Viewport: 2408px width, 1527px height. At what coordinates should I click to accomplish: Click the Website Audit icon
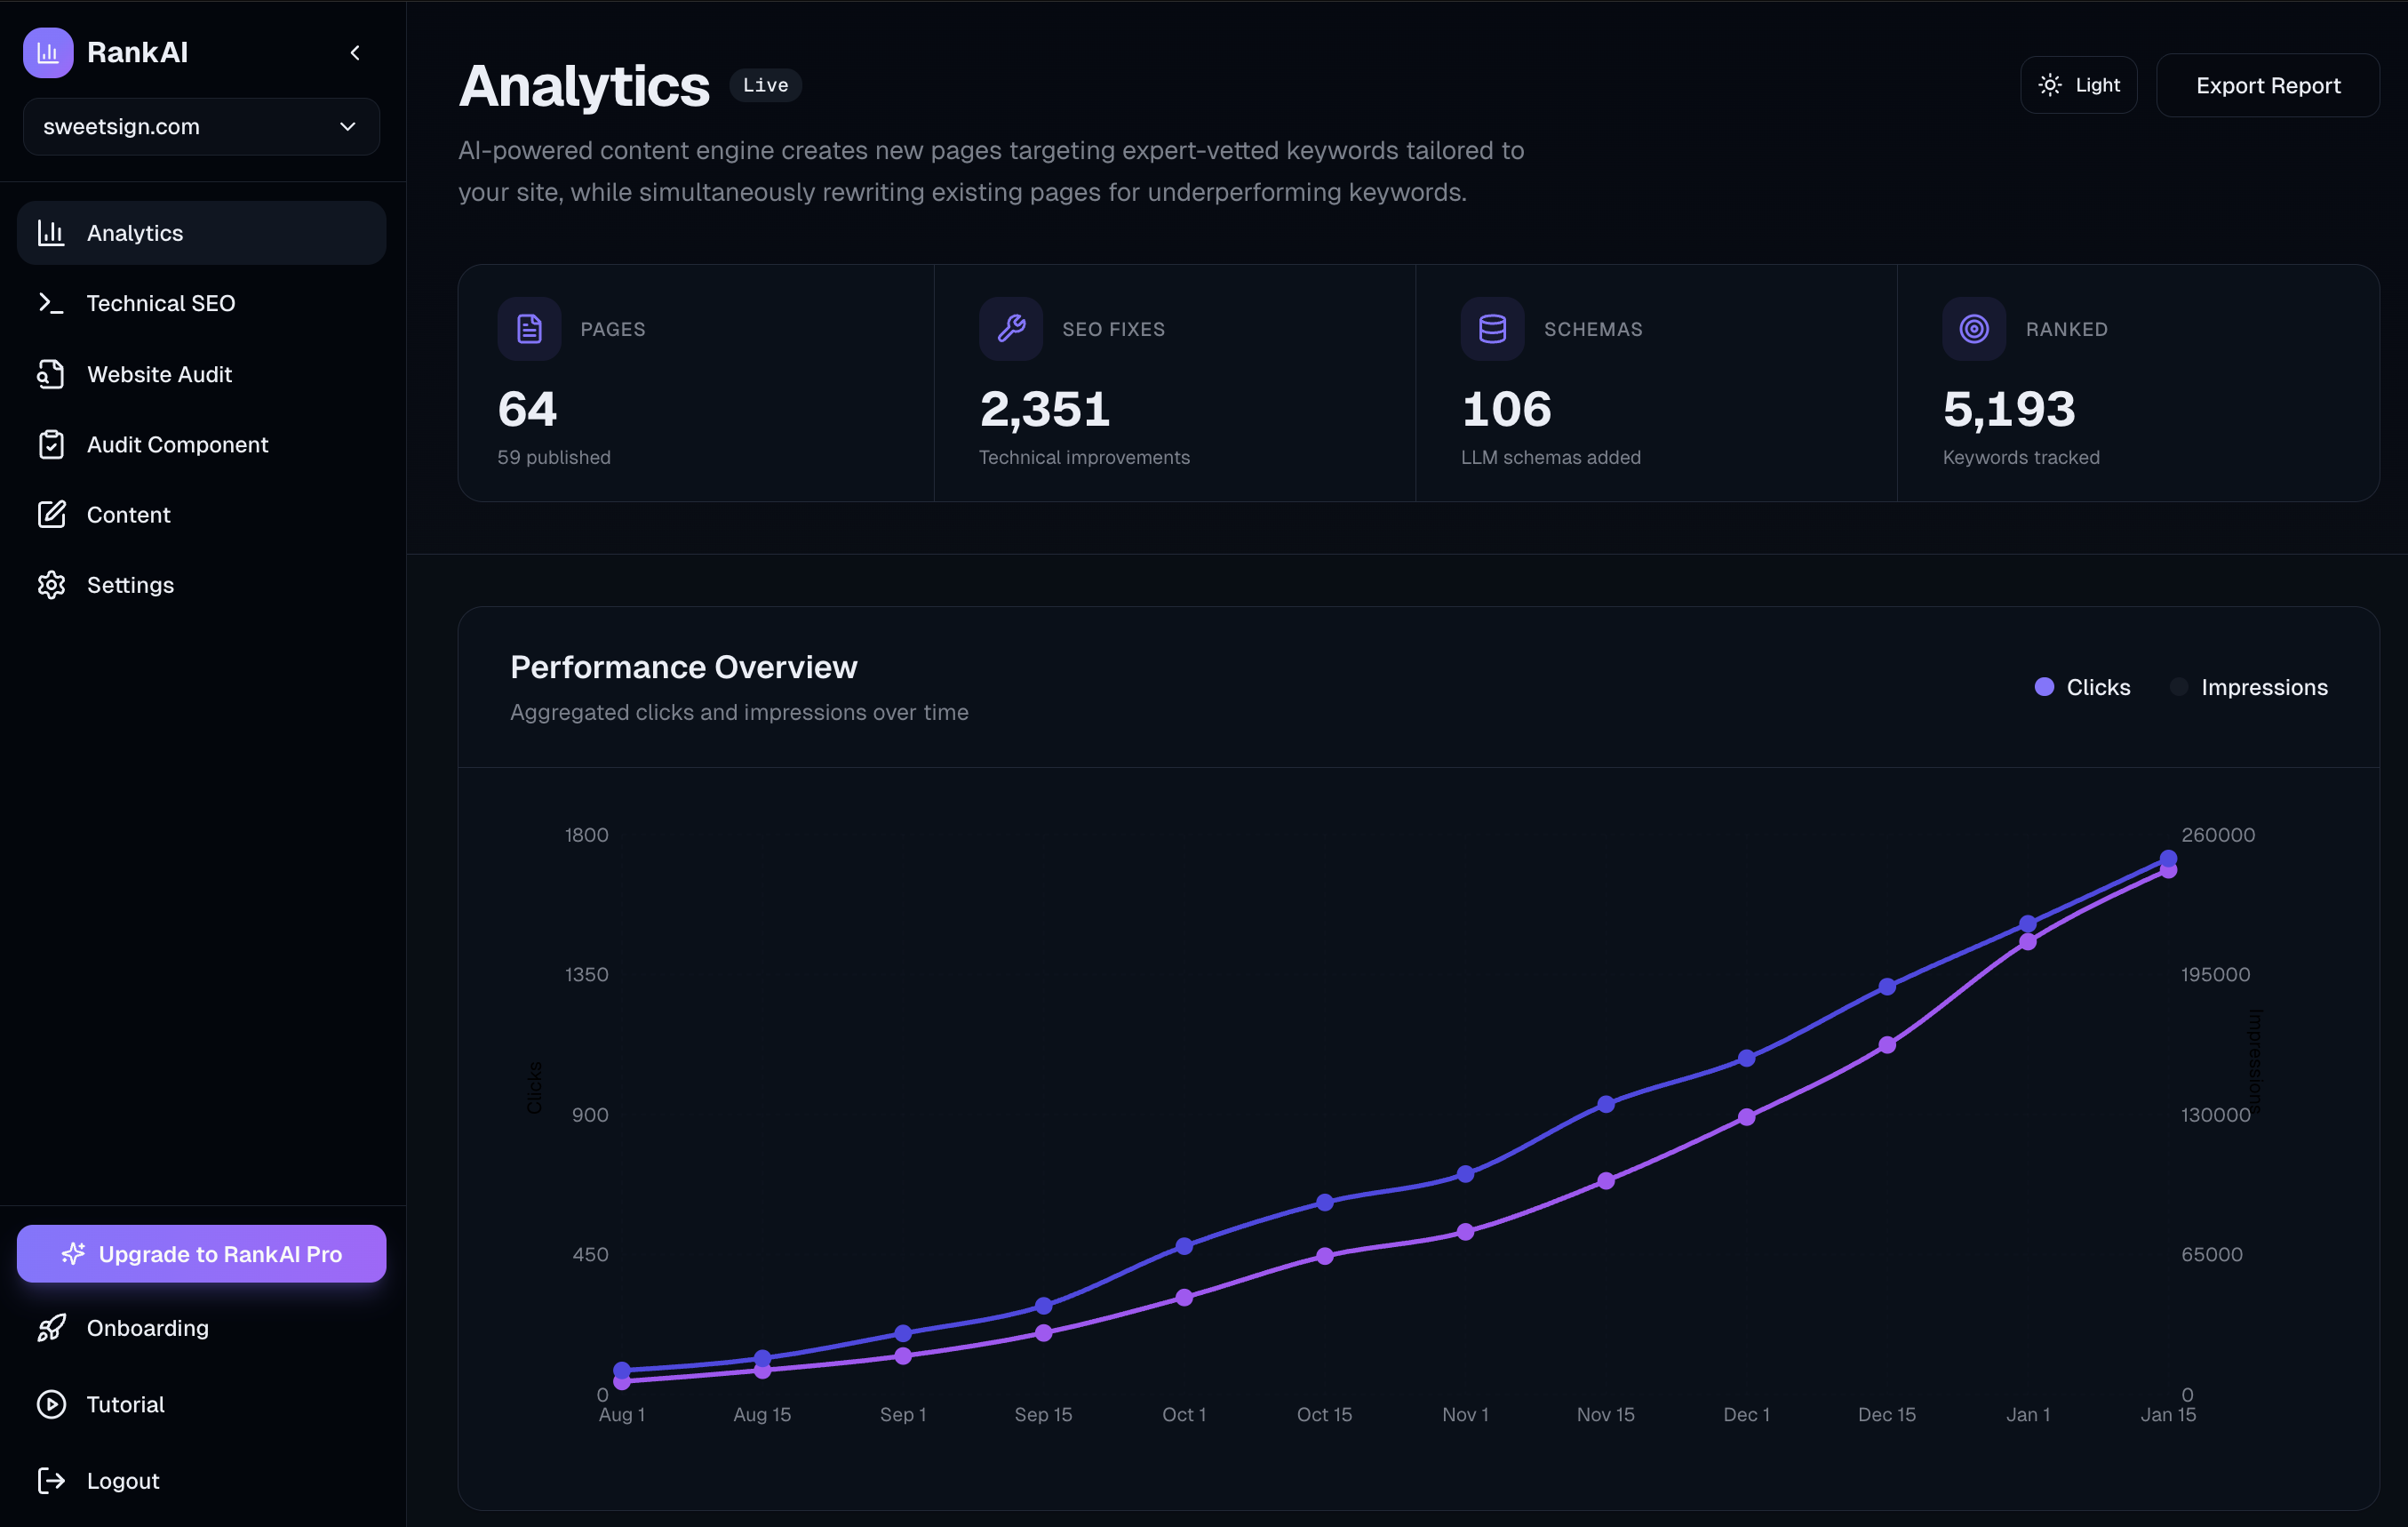click(x=52, y=373)
